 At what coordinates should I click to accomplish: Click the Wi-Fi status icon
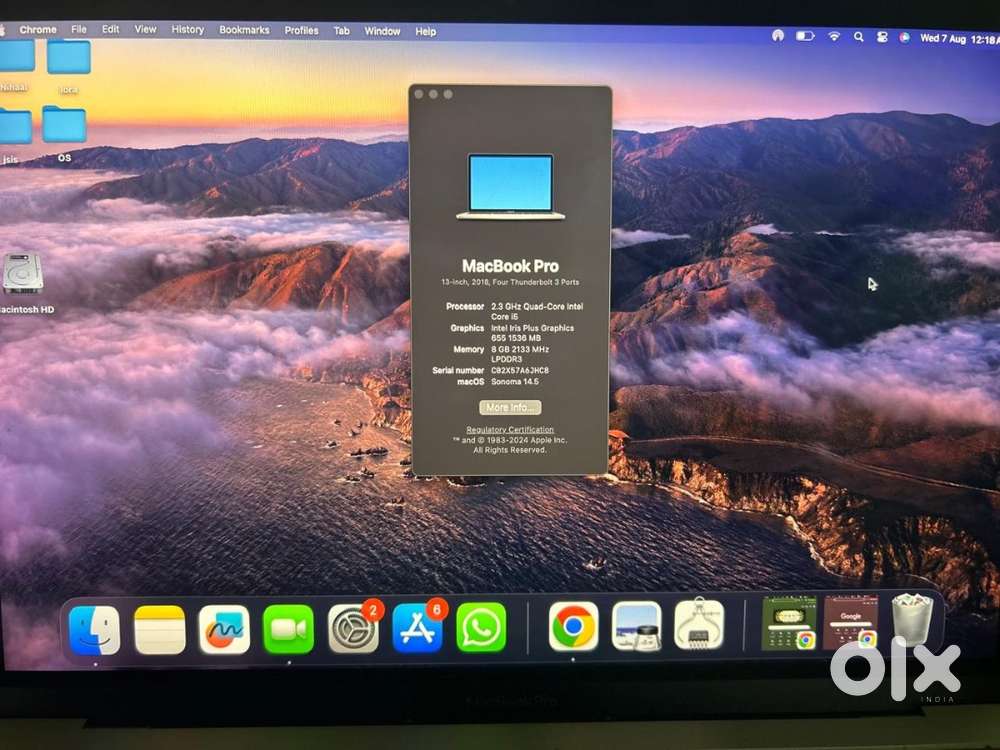834,36
